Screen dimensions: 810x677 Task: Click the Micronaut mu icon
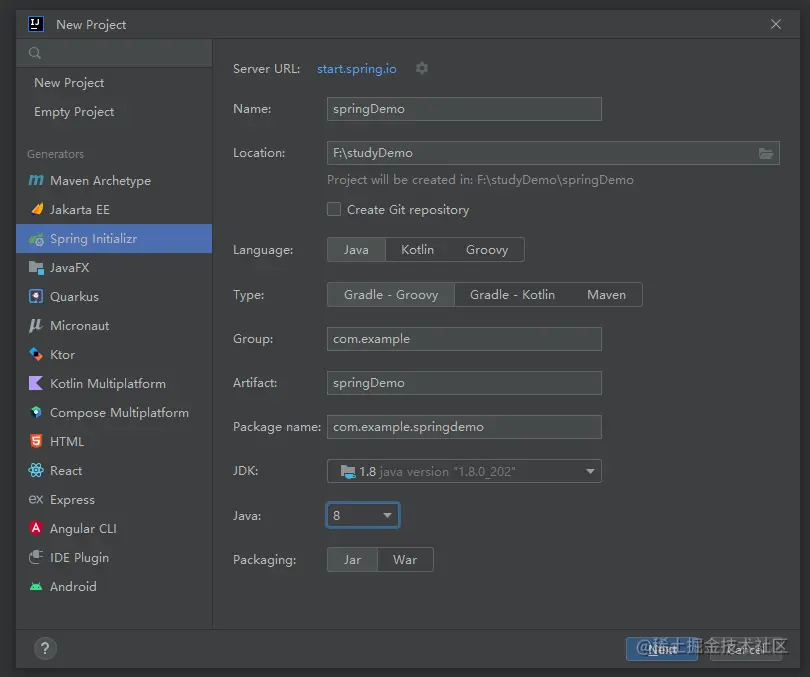coord(36,325)
